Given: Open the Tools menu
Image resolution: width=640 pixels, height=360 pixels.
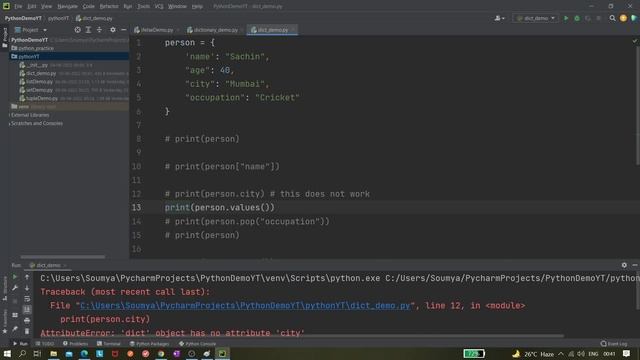Looking at the screenshot, I should pos(143,7).
